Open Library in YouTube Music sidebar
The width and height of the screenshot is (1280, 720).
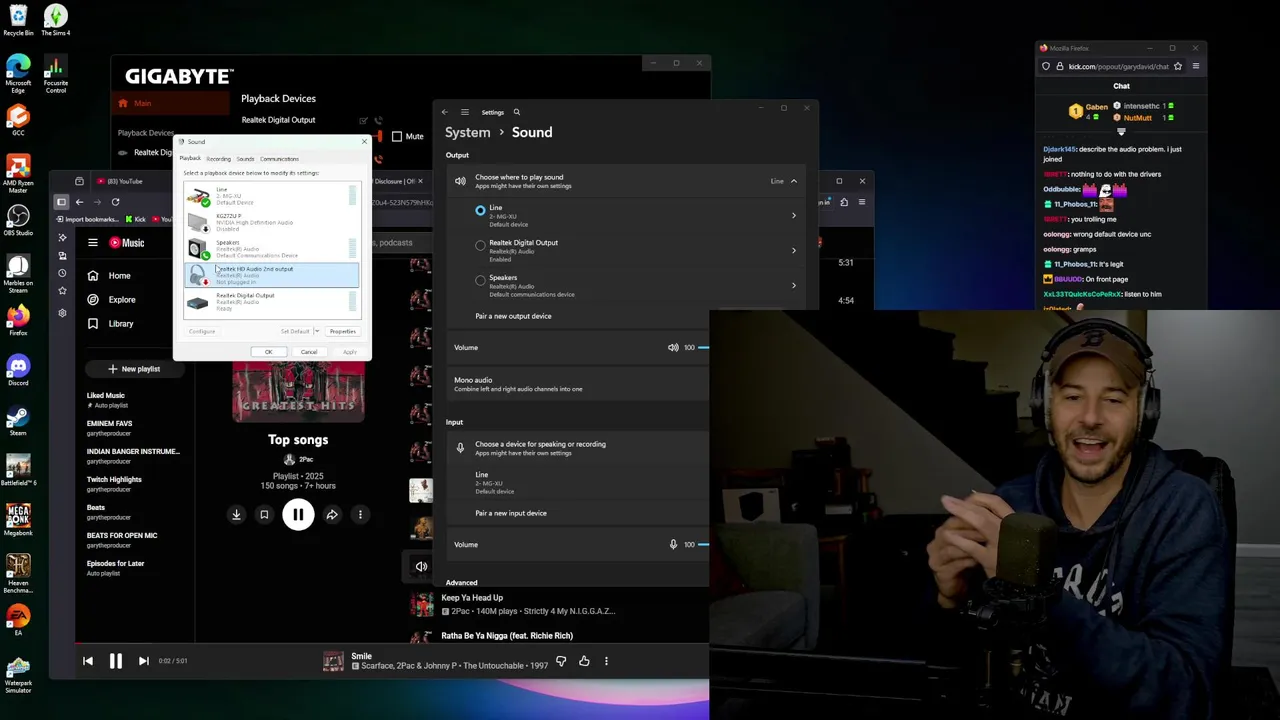tap(111, 324)
